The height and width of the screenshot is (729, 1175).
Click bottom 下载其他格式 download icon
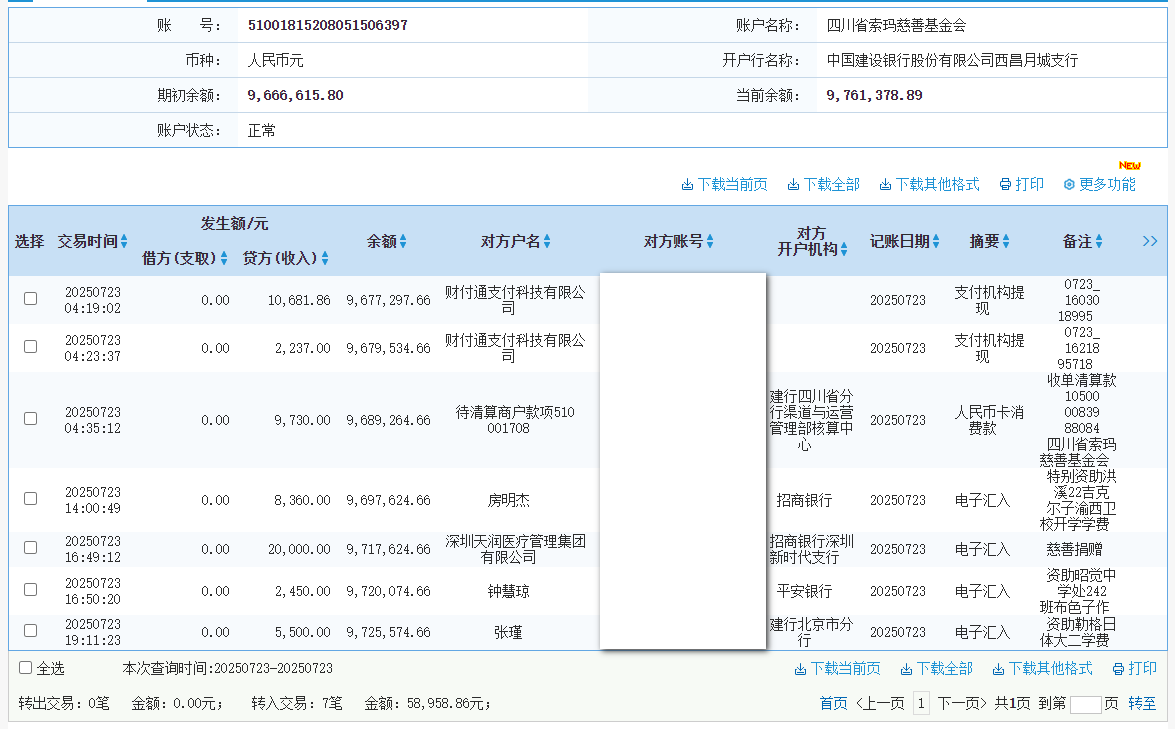[998, 669]
